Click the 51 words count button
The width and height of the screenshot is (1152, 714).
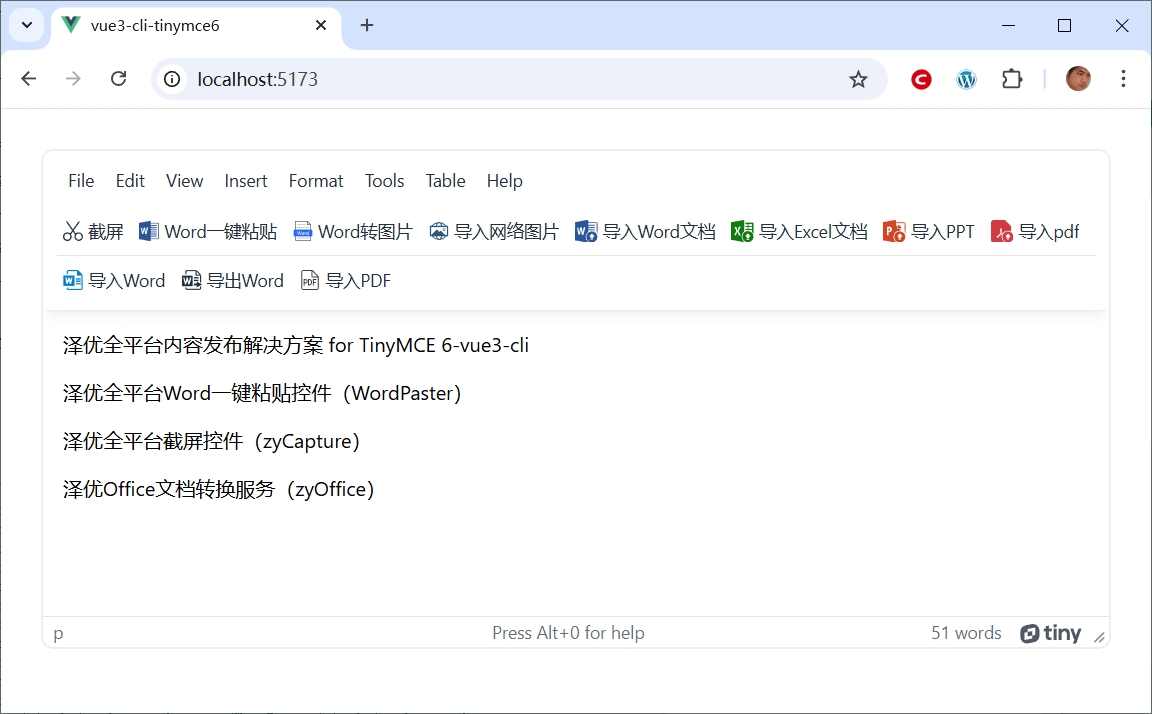click(x=966, y=633)
